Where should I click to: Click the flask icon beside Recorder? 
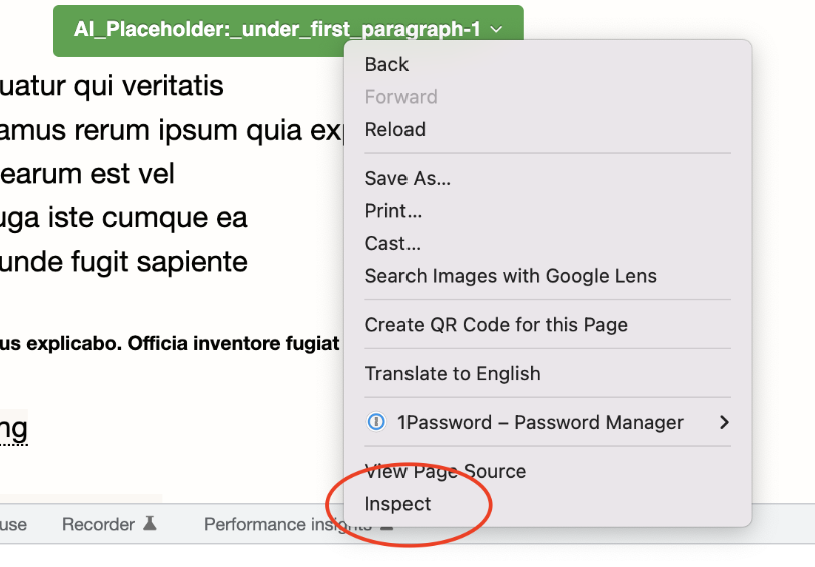pos(150,524)
